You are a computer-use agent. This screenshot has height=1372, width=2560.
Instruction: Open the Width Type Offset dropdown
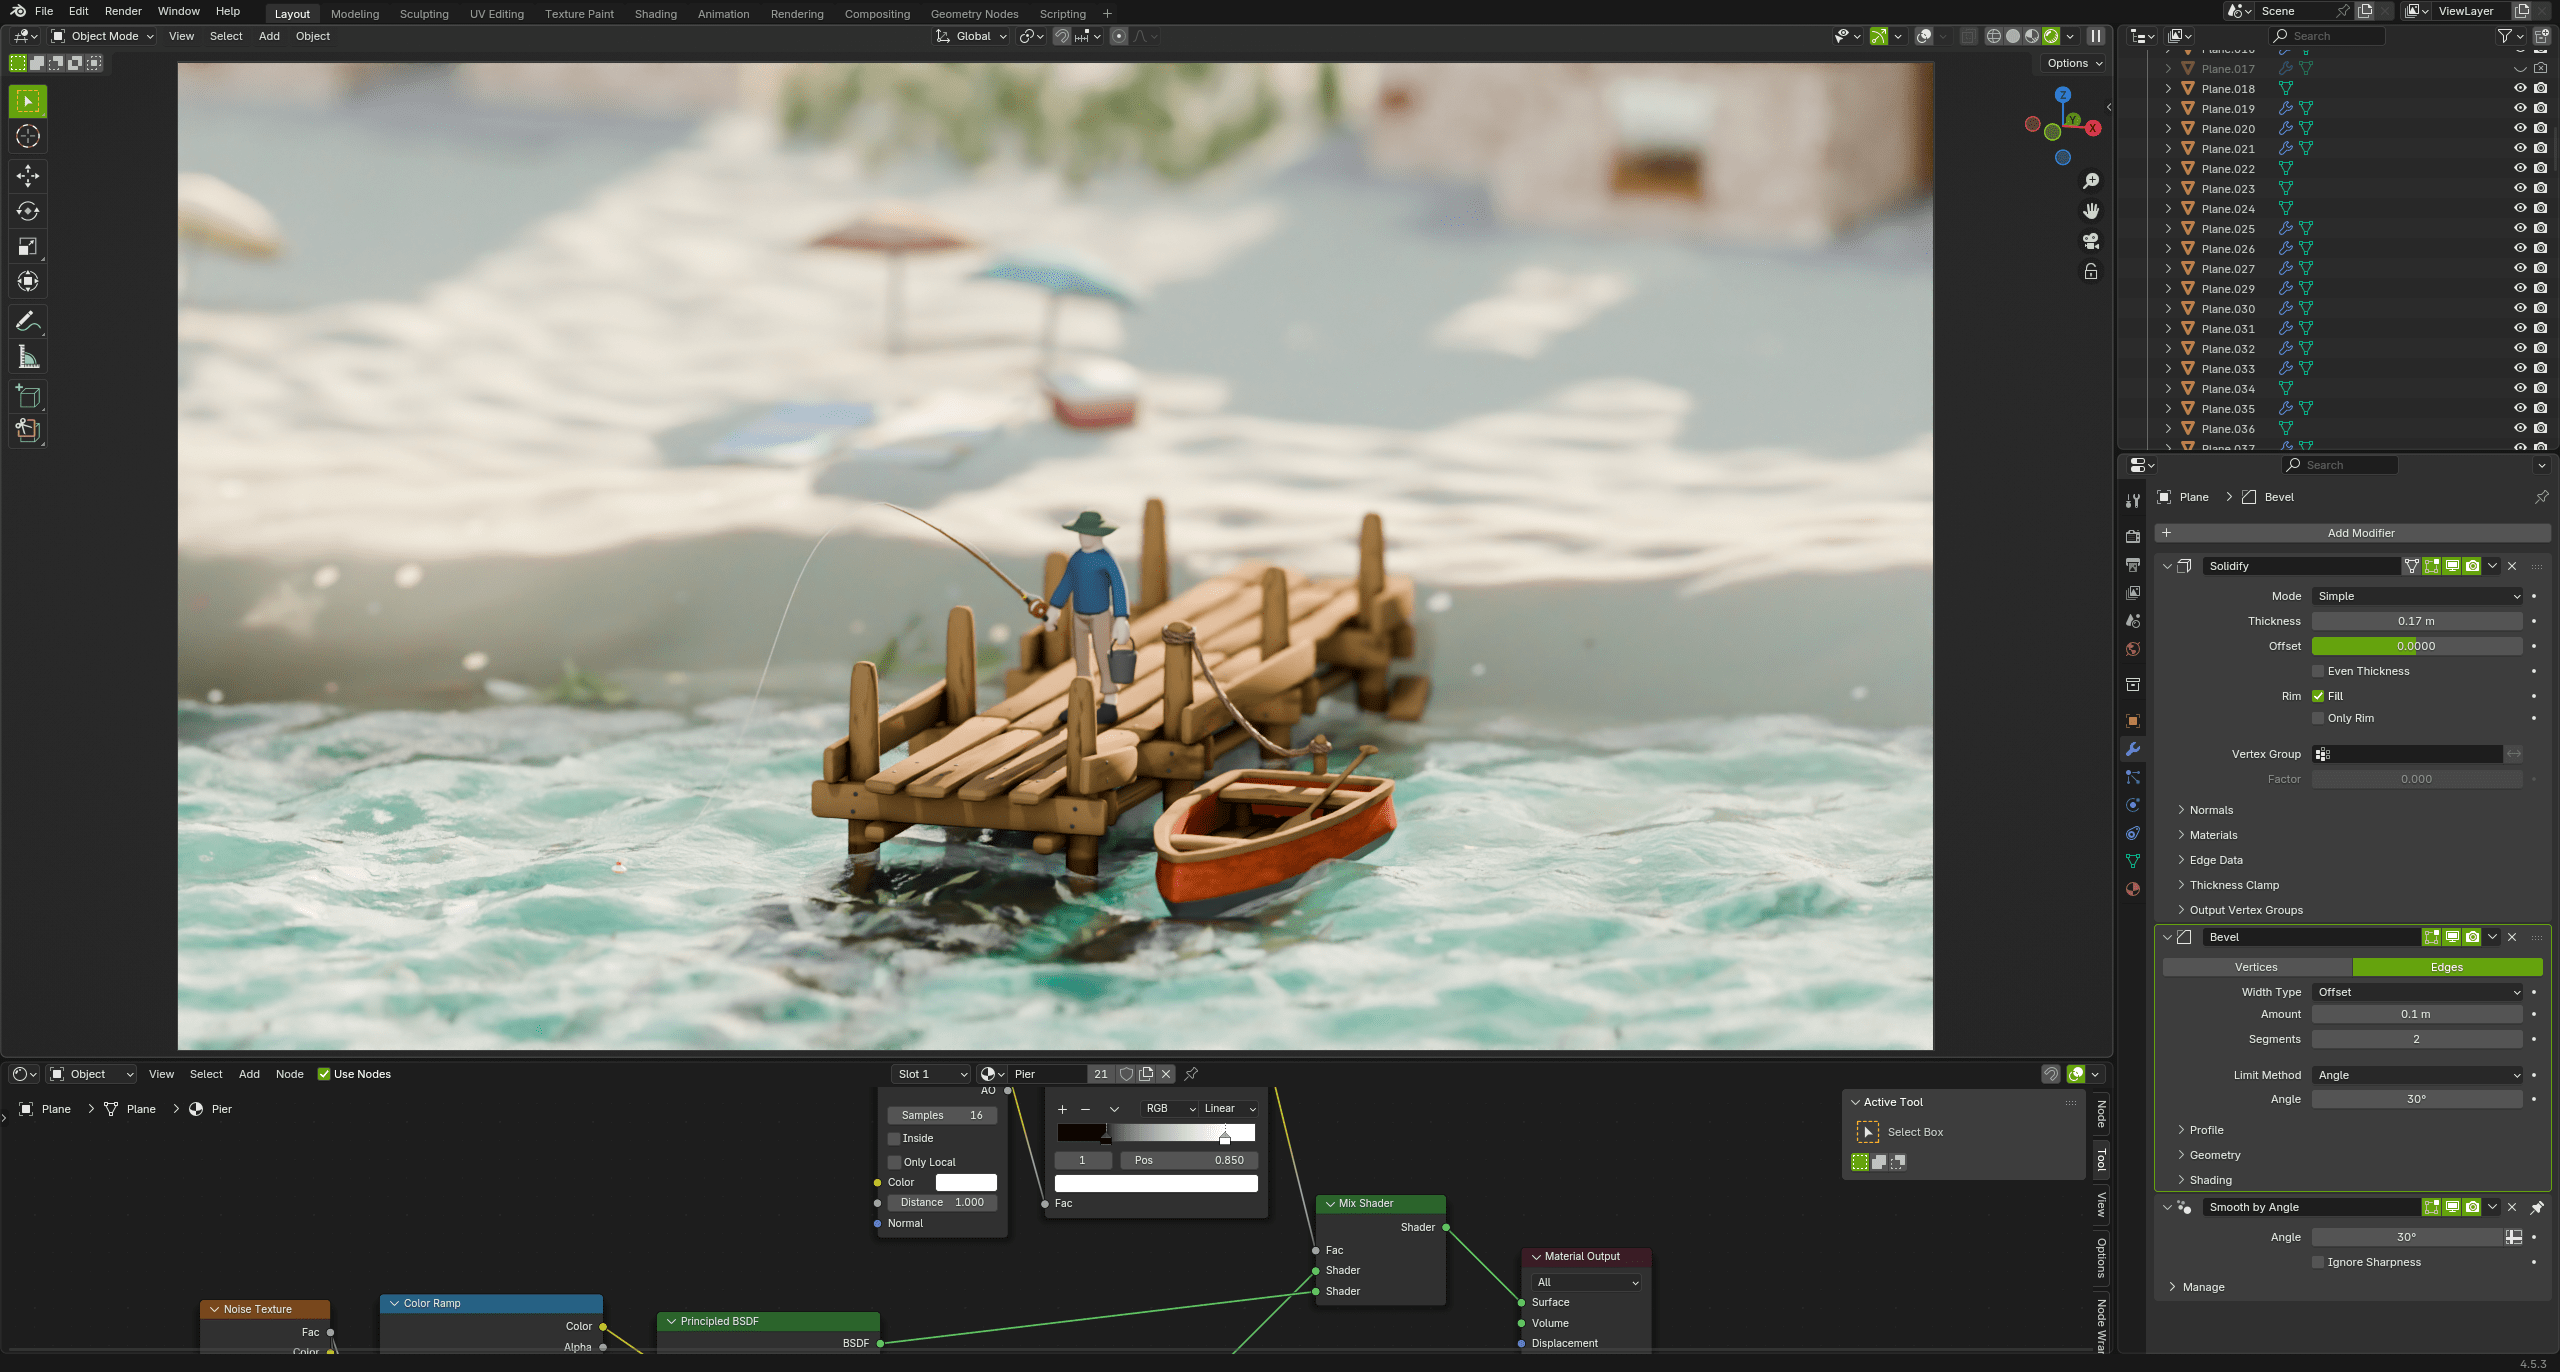(x=2417, y=992)
